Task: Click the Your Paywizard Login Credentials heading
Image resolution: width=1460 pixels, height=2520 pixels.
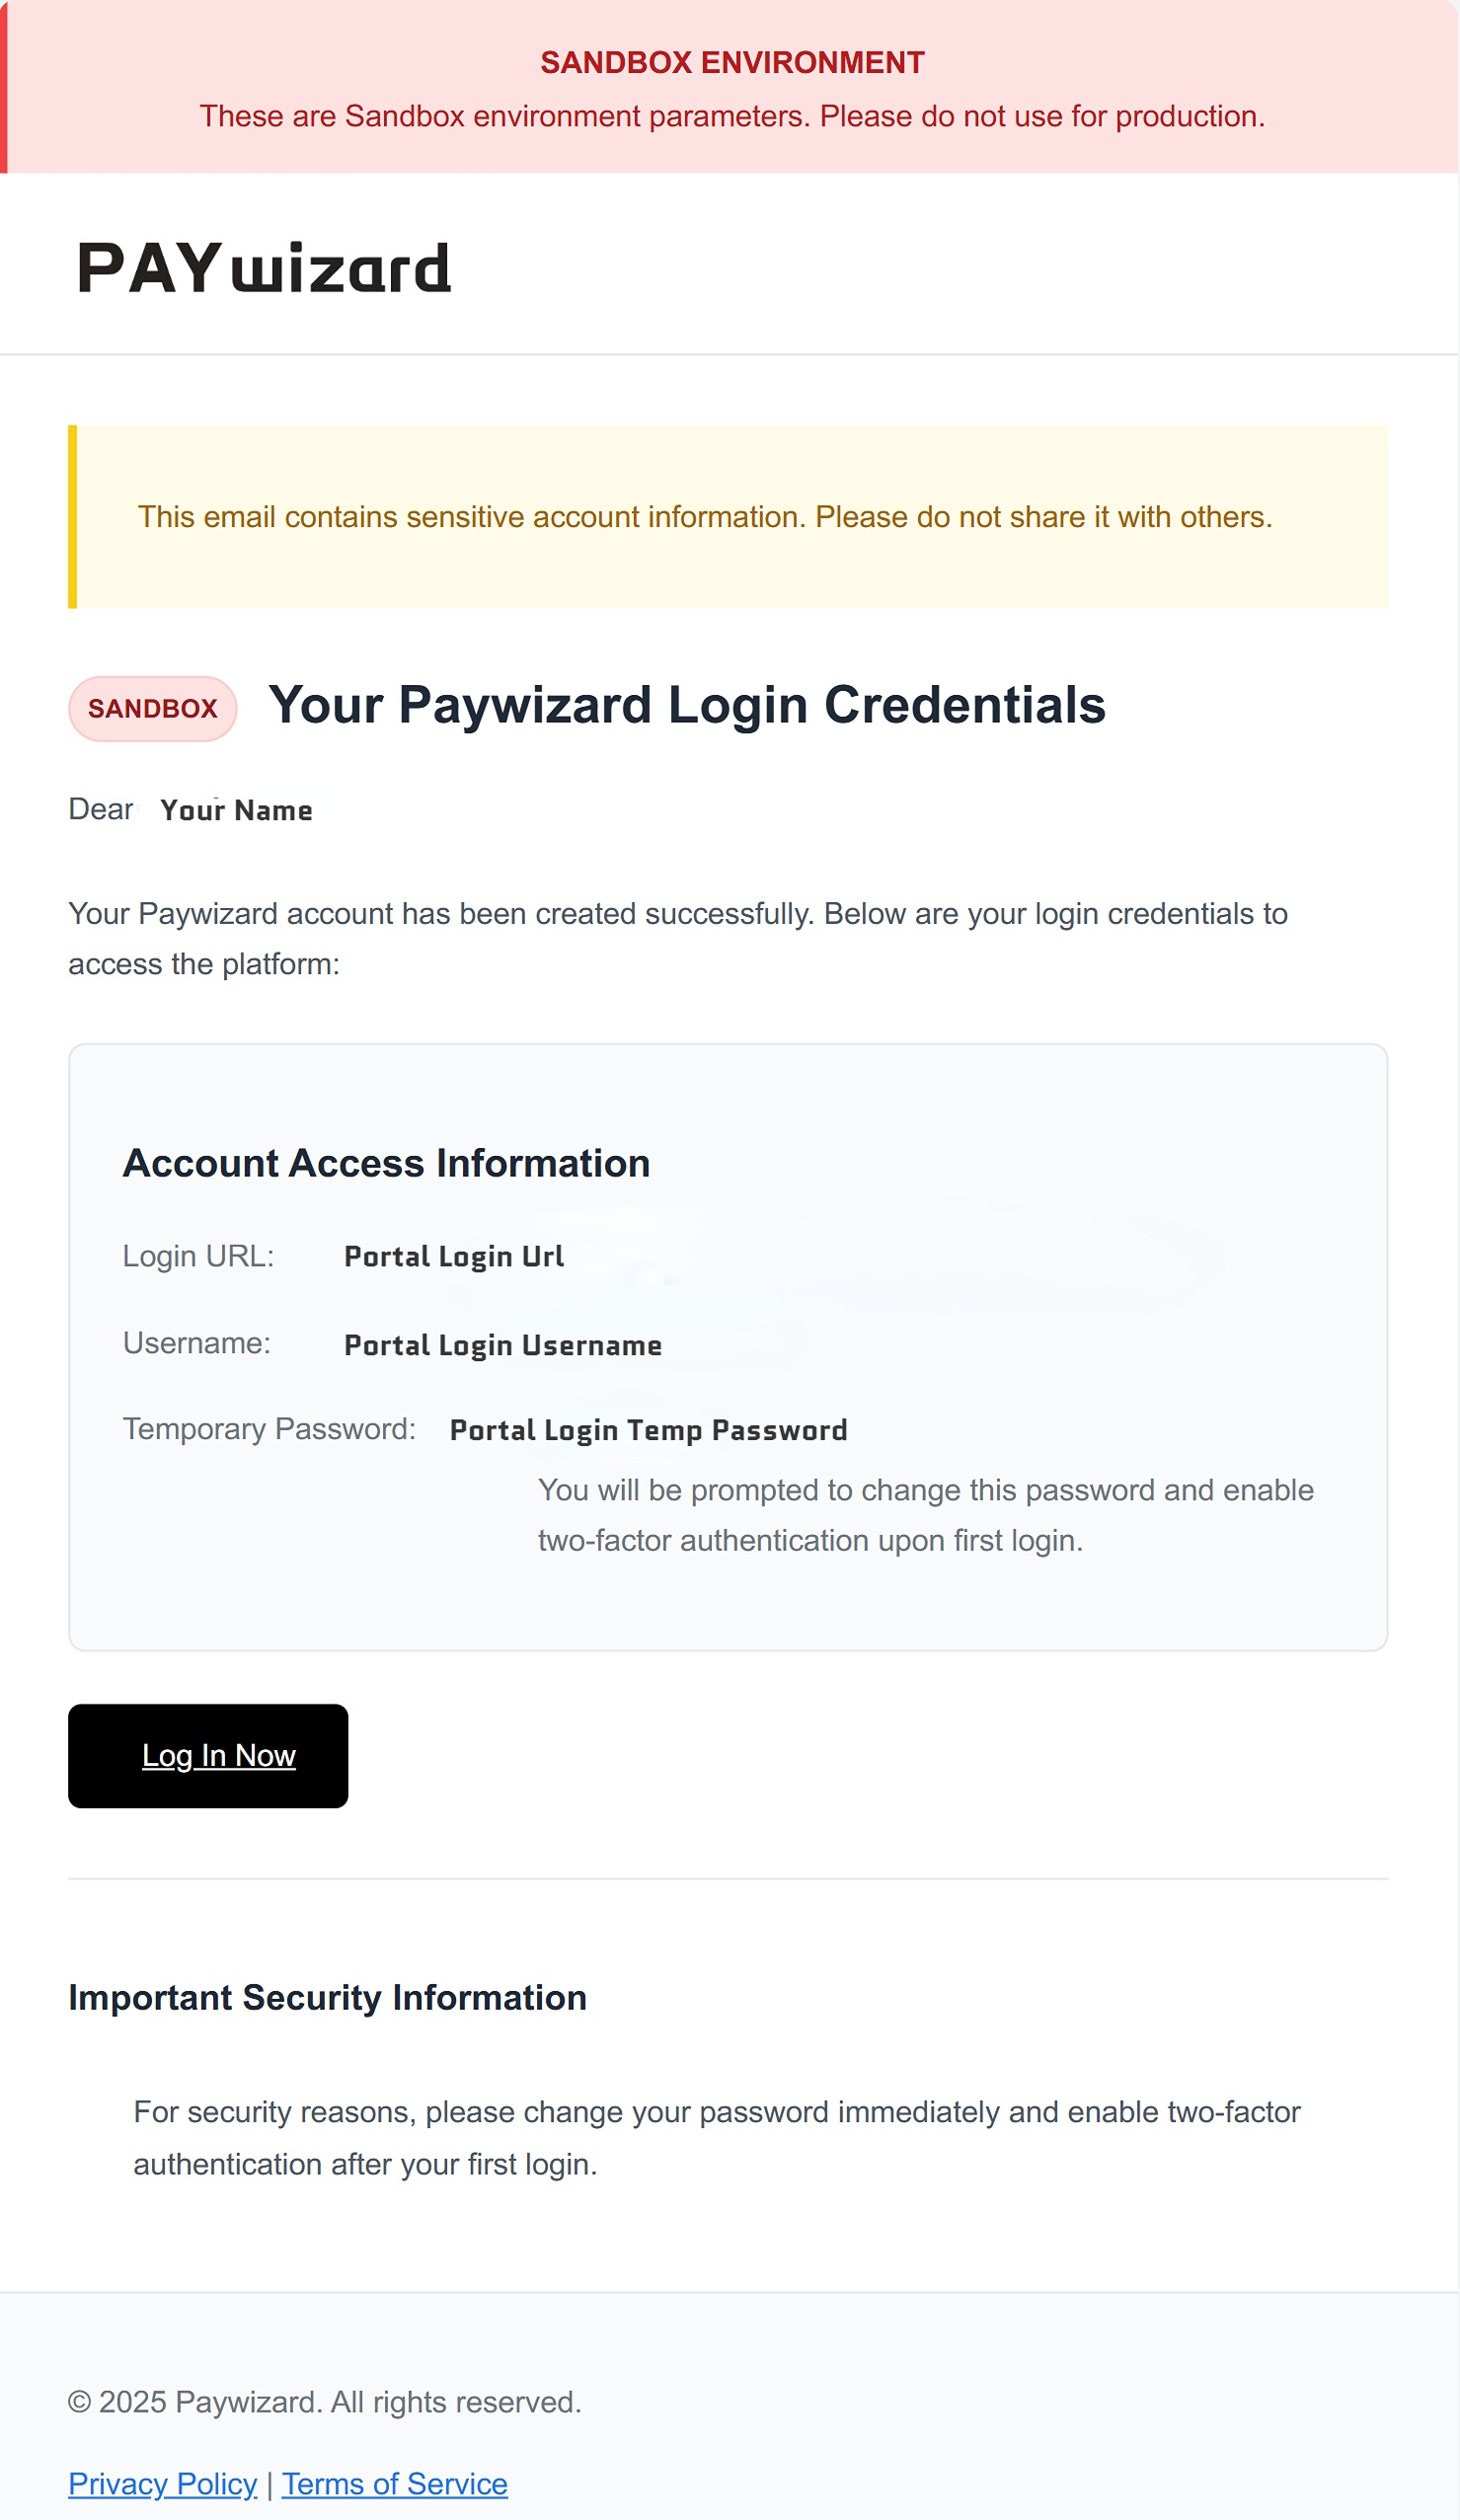Action: tap(686, 705)
